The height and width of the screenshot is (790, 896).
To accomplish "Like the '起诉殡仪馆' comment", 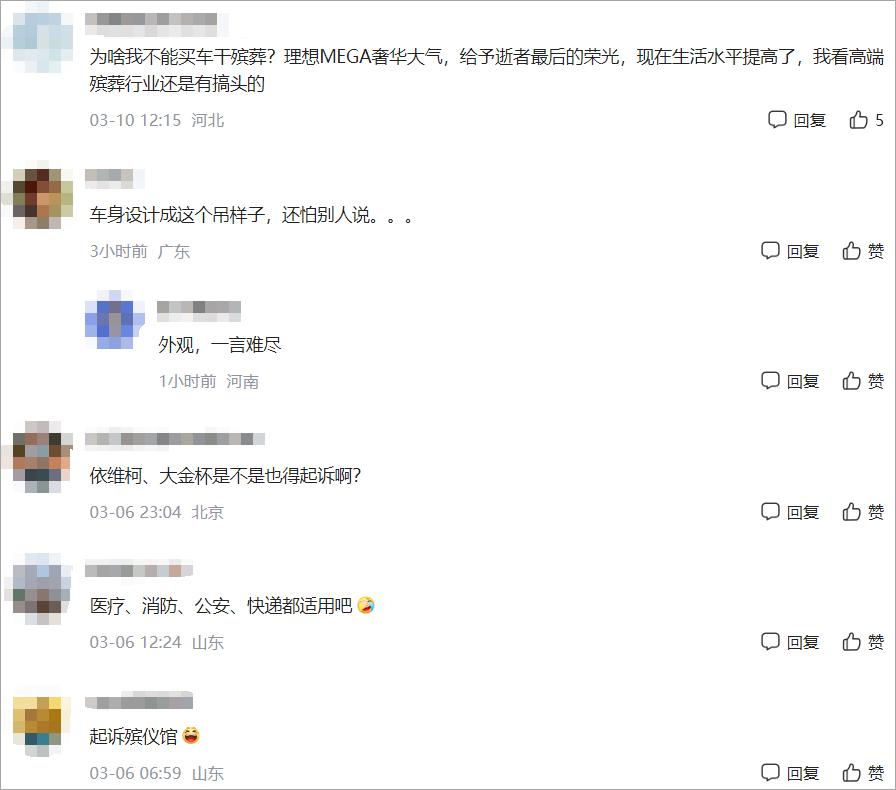I will [863, 773].
